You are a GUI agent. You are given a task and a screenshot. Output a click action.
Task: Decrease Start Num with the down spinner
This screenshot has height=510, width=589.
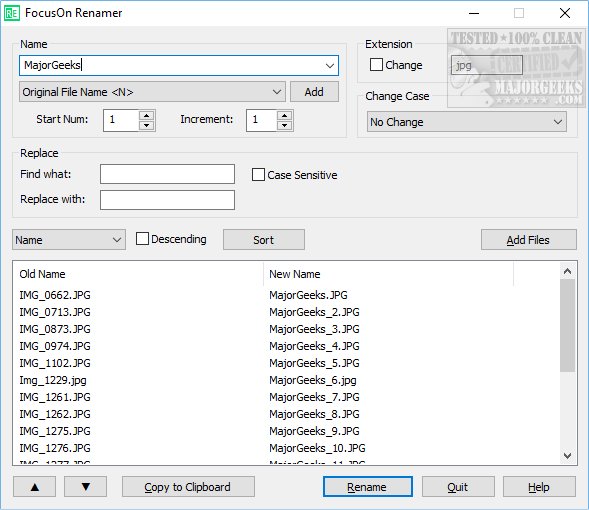tap(146, 125)
